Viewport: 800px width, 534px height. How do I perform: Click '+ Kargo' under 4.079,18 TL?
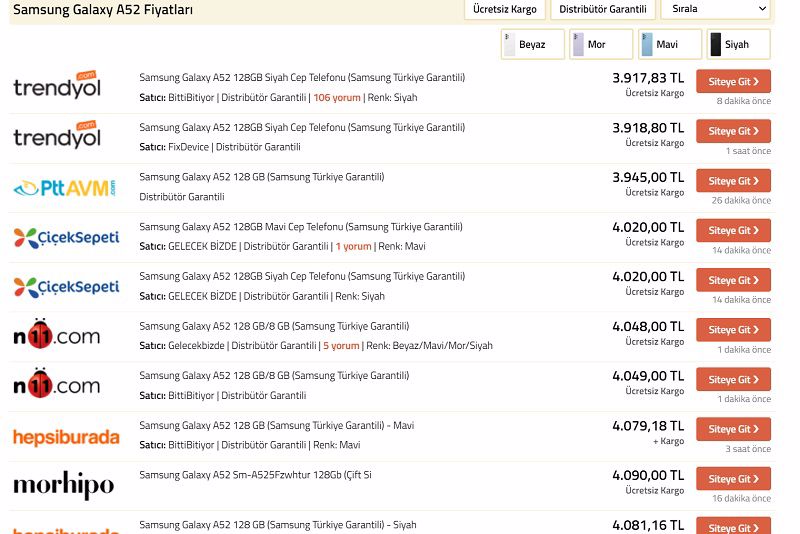point(668,441)
